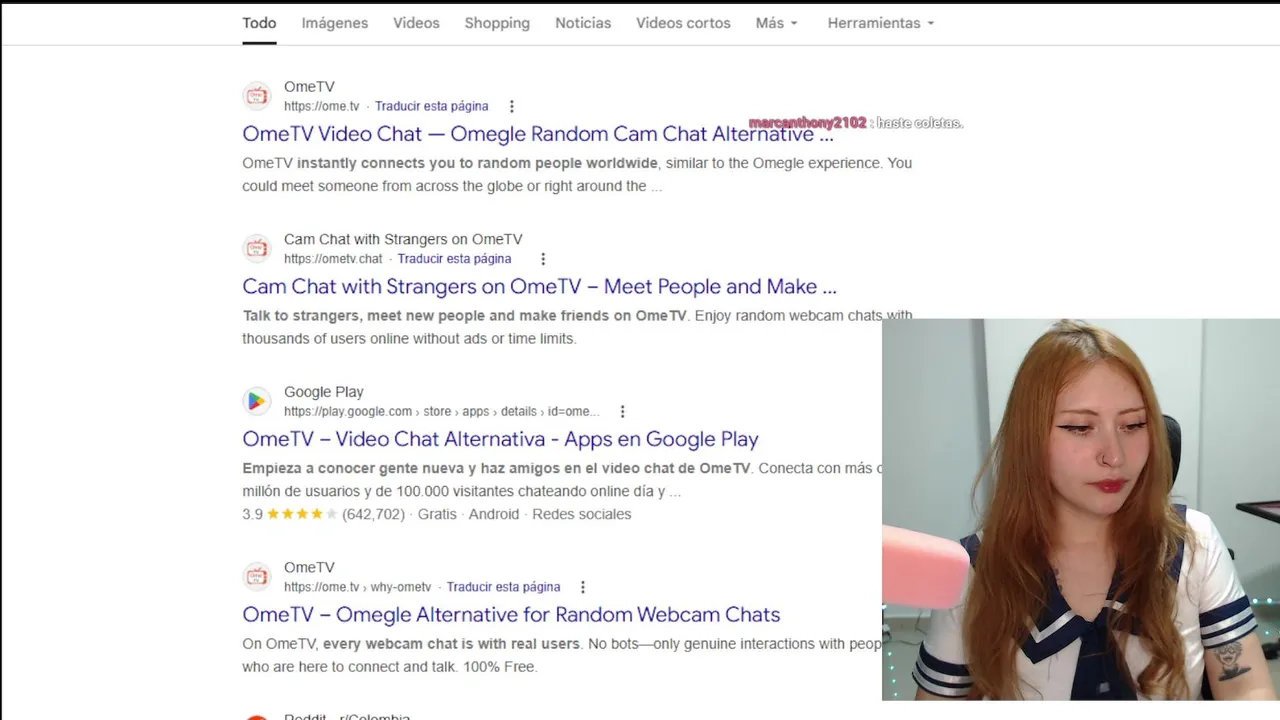Screen dimensions: 1280x720
Task: Open OmeTV Video Chat Alternativa Google Play link
Action: (x=500, y=439)
